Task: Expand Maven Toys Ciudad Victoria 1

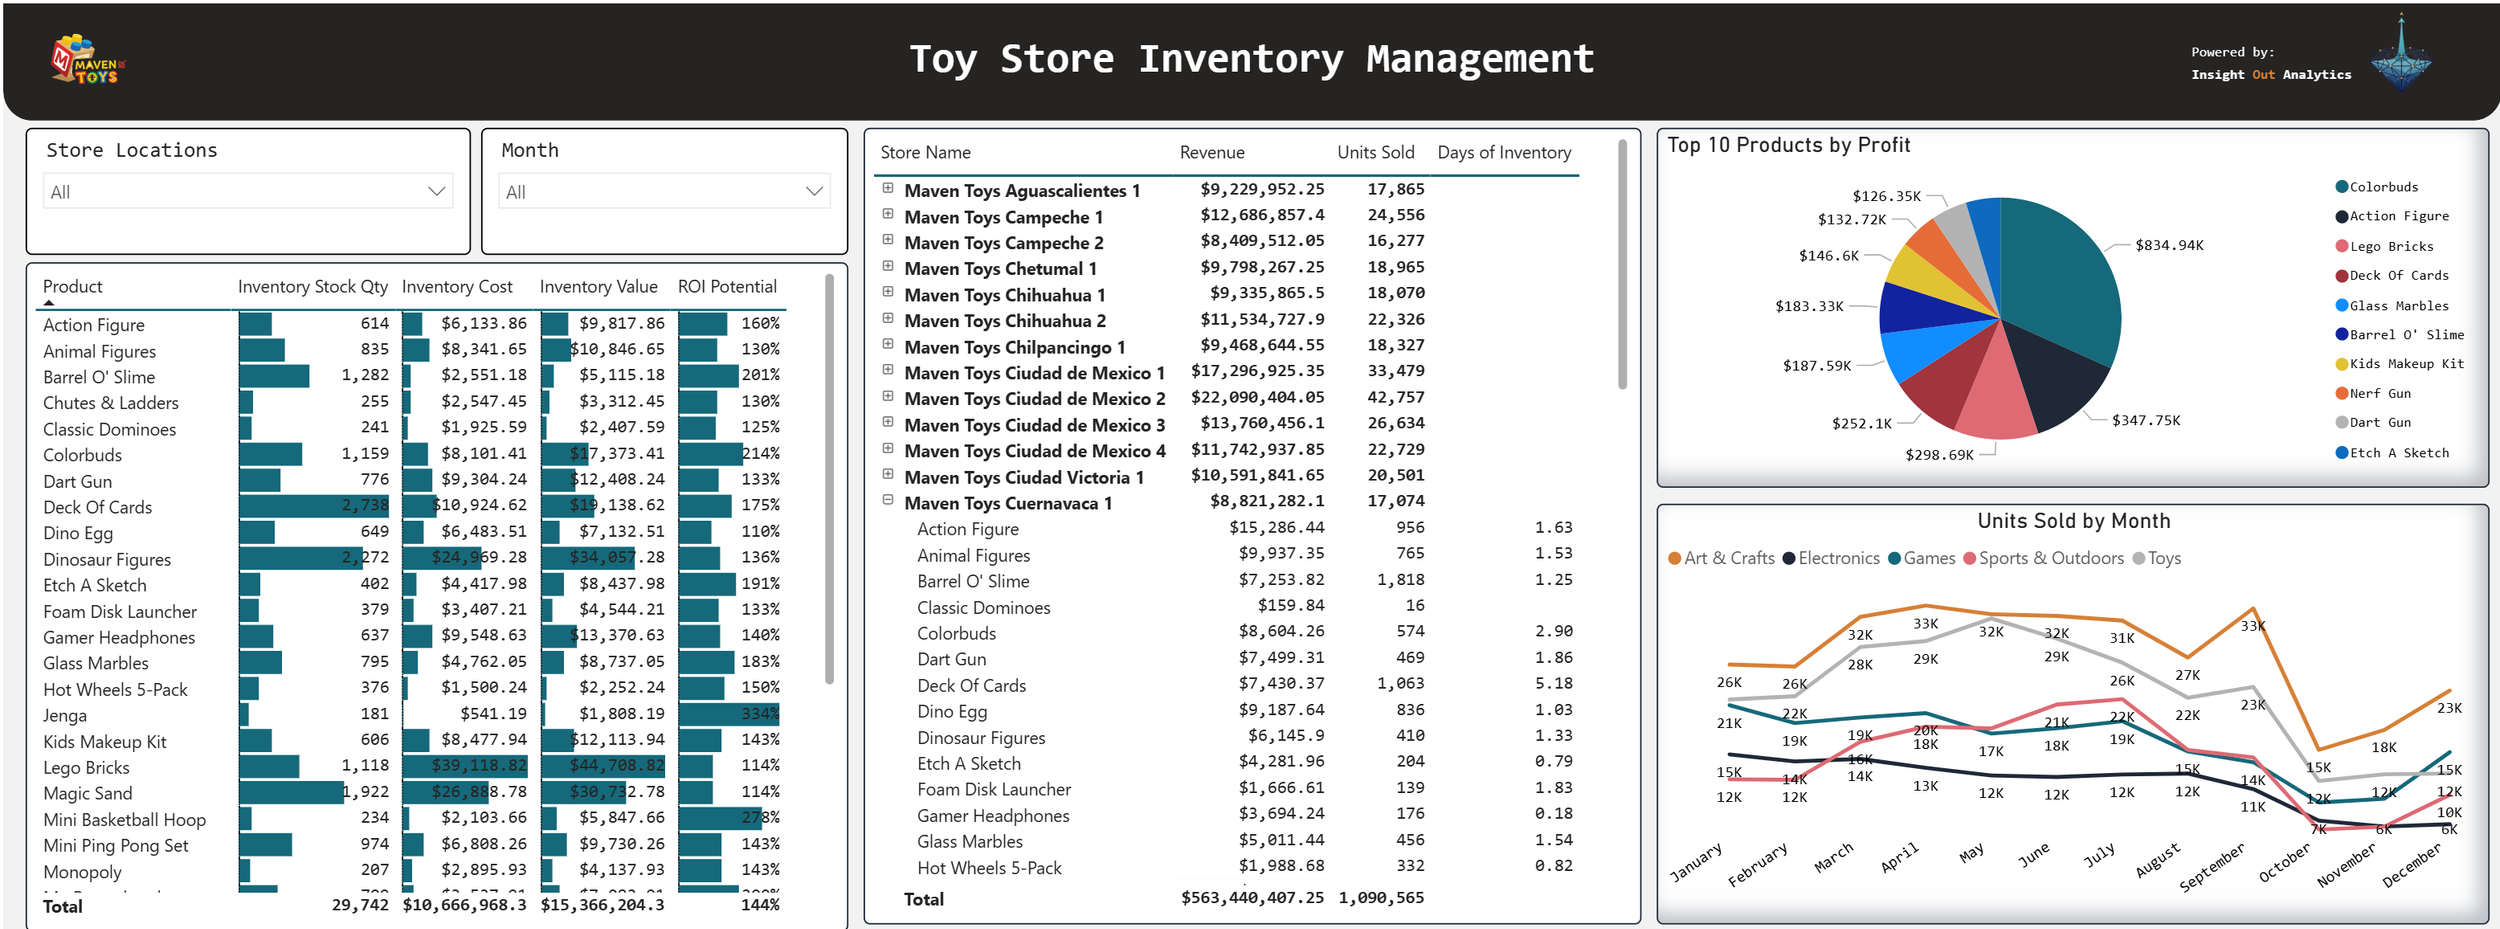Action: [x=887, y=474]
